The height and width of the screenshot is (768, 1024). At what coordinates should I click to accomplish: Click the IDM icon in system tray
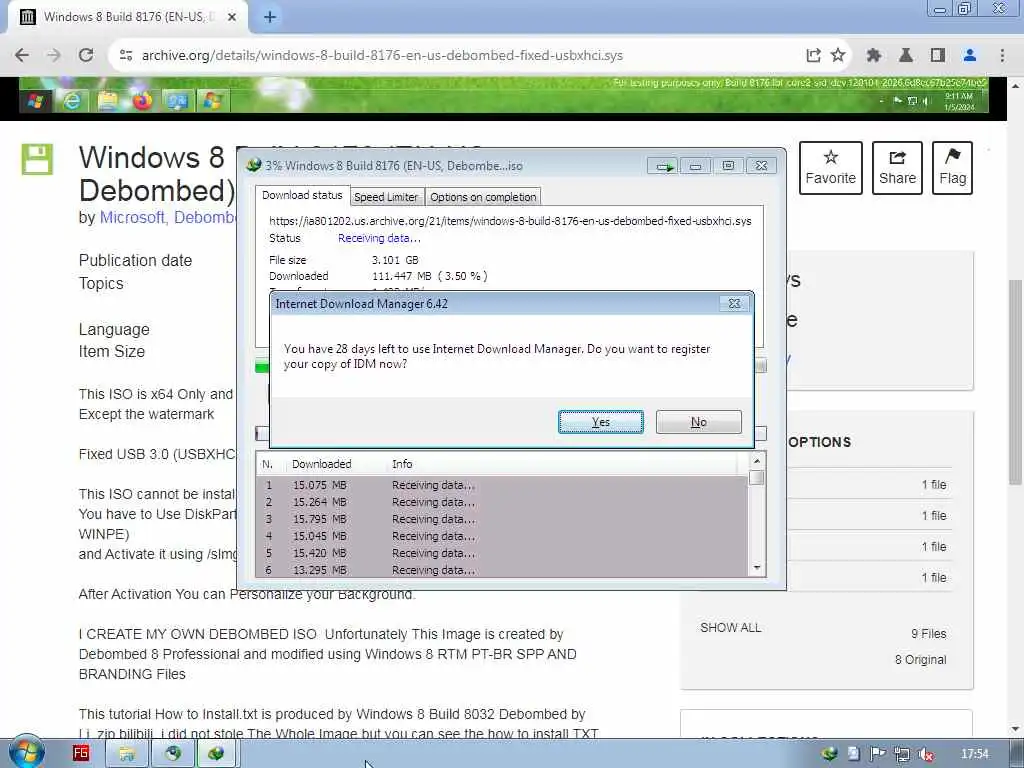829,754
